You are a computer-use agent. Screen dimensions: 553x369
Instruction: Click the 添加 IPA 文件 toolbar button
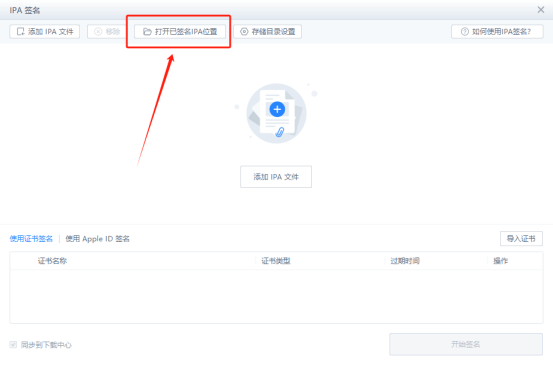click(x=44, y=31)
